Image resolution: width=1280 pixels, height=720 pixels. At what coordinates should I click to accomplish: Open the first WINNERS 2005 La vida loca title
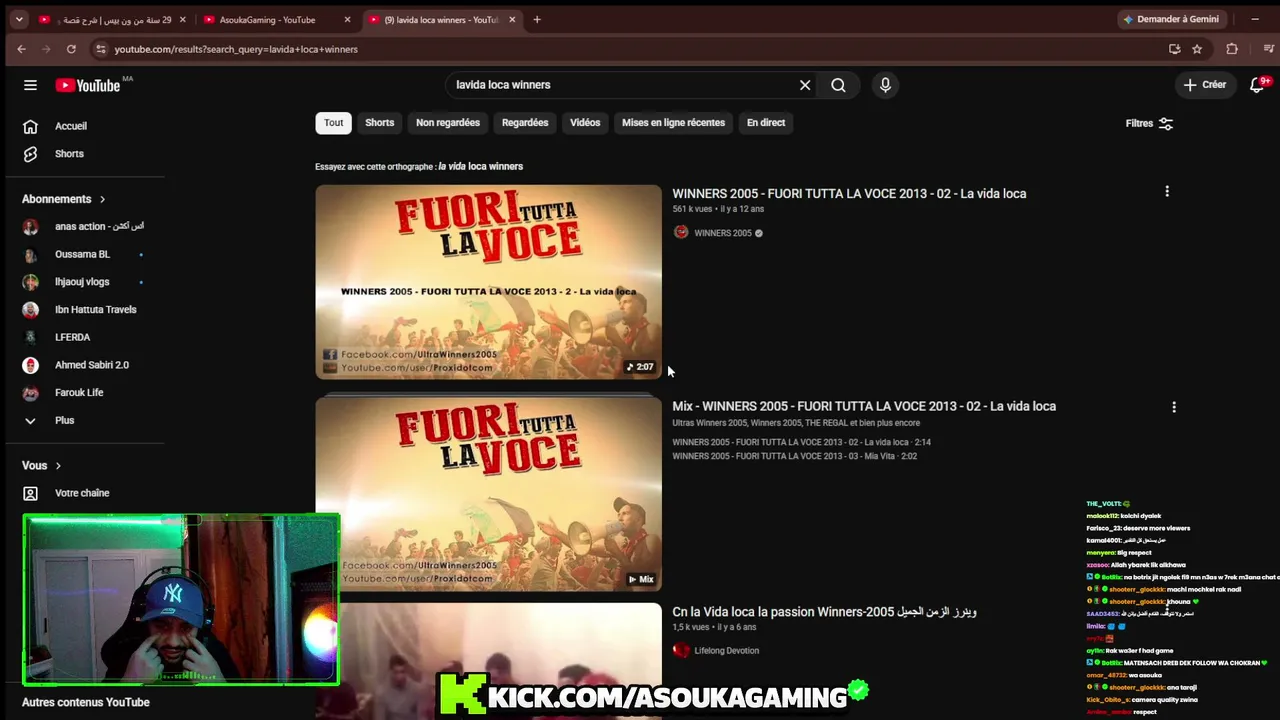point(849,194)
